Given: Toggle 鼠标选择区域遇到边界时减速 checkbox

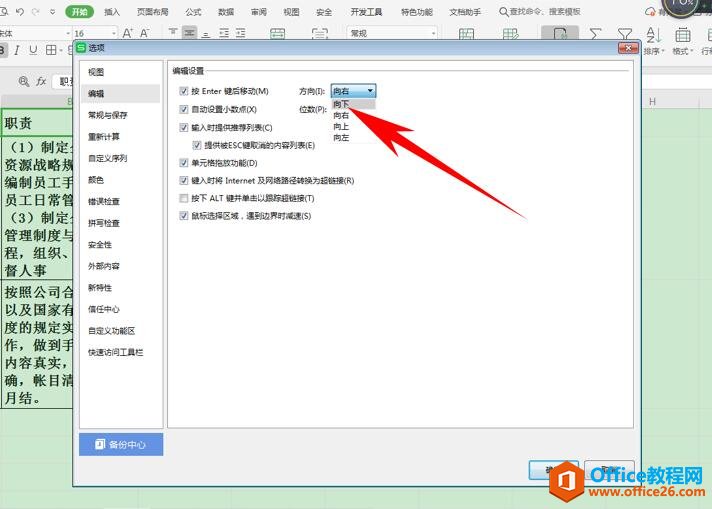Looking at the screenshot, I should pos(184,216).
